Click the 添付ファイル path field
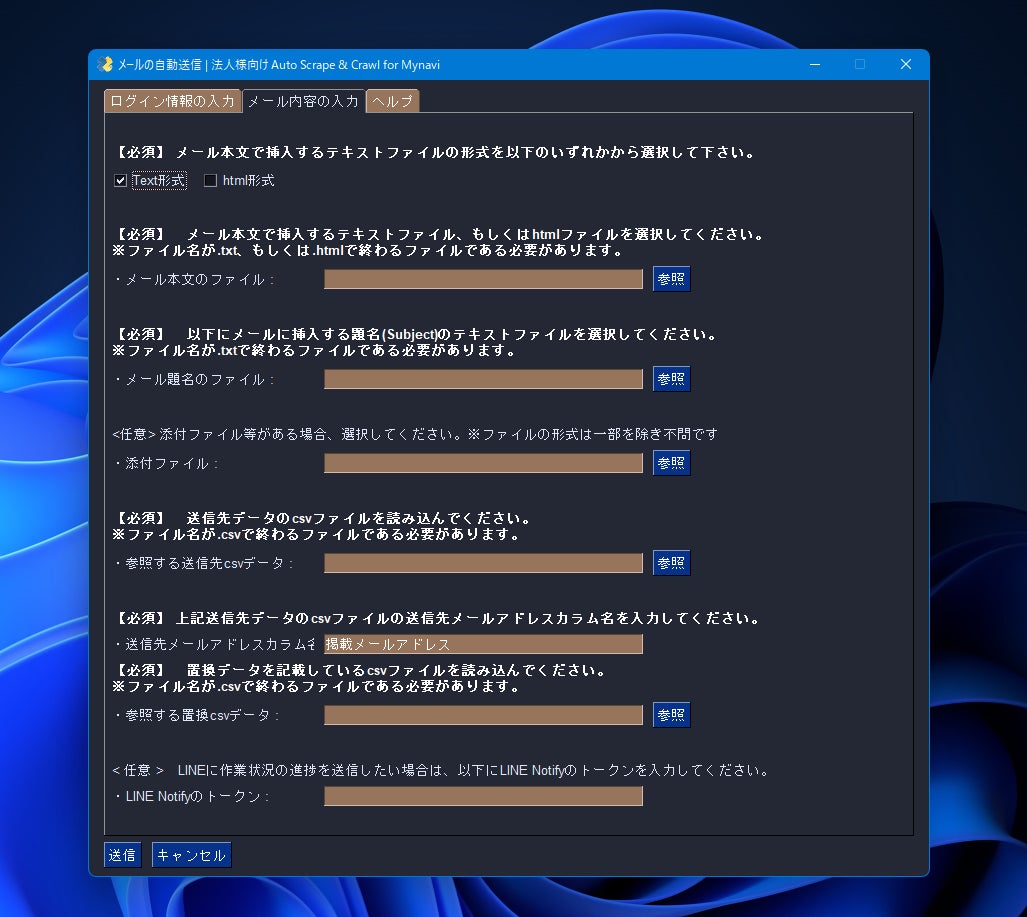The height and width of the screenshot is (917, 1027). [x=483, y=463]
